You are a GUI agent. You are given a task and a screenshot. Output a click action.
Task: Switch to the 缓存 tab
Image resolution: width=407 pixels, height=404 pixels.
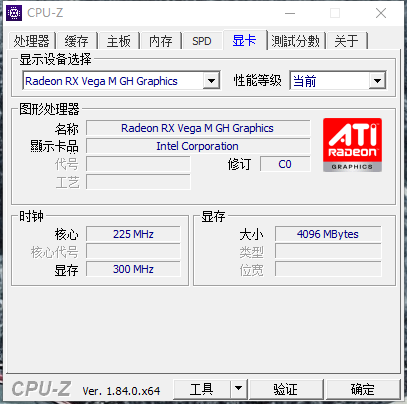pyautogui.click(x=77, y=41)
